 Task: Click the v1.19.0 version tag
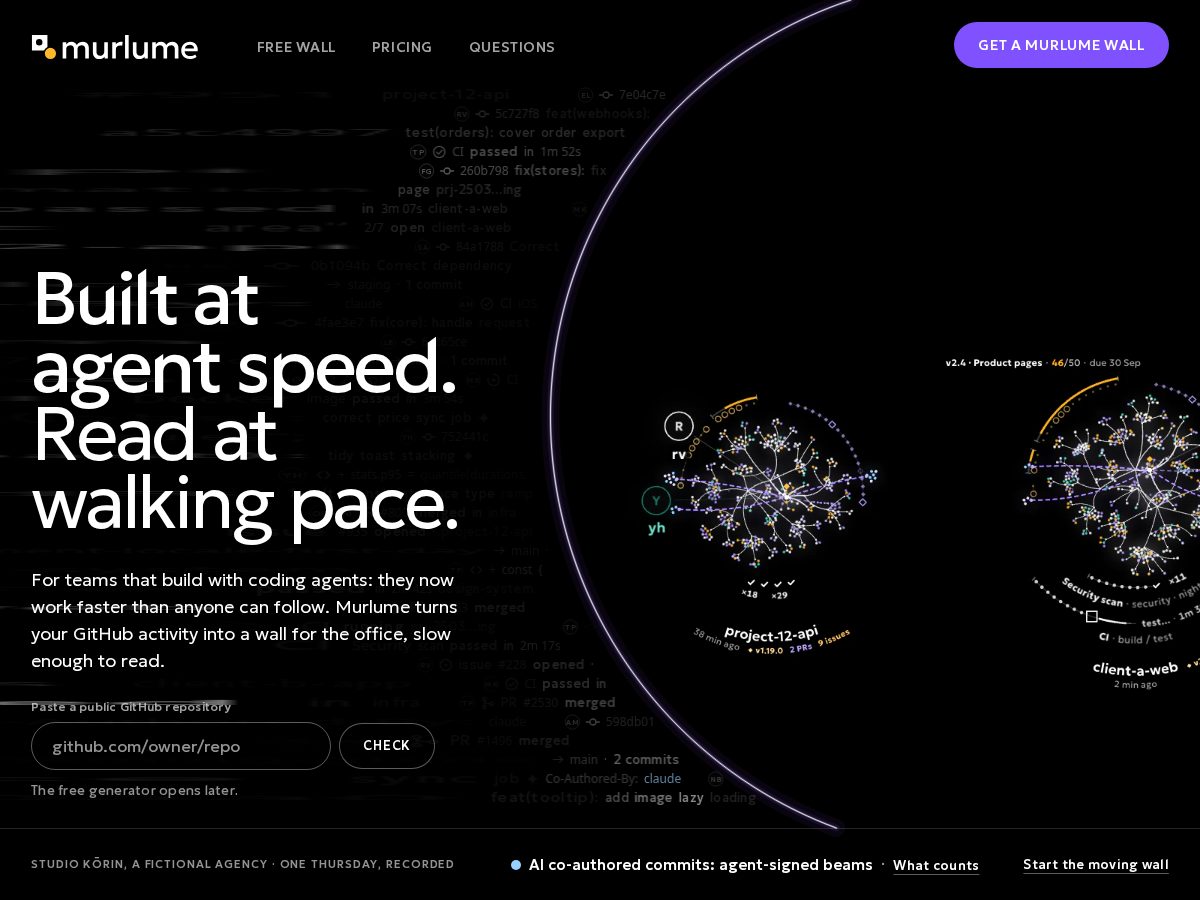pyautogui.click(x=766, y=650)
